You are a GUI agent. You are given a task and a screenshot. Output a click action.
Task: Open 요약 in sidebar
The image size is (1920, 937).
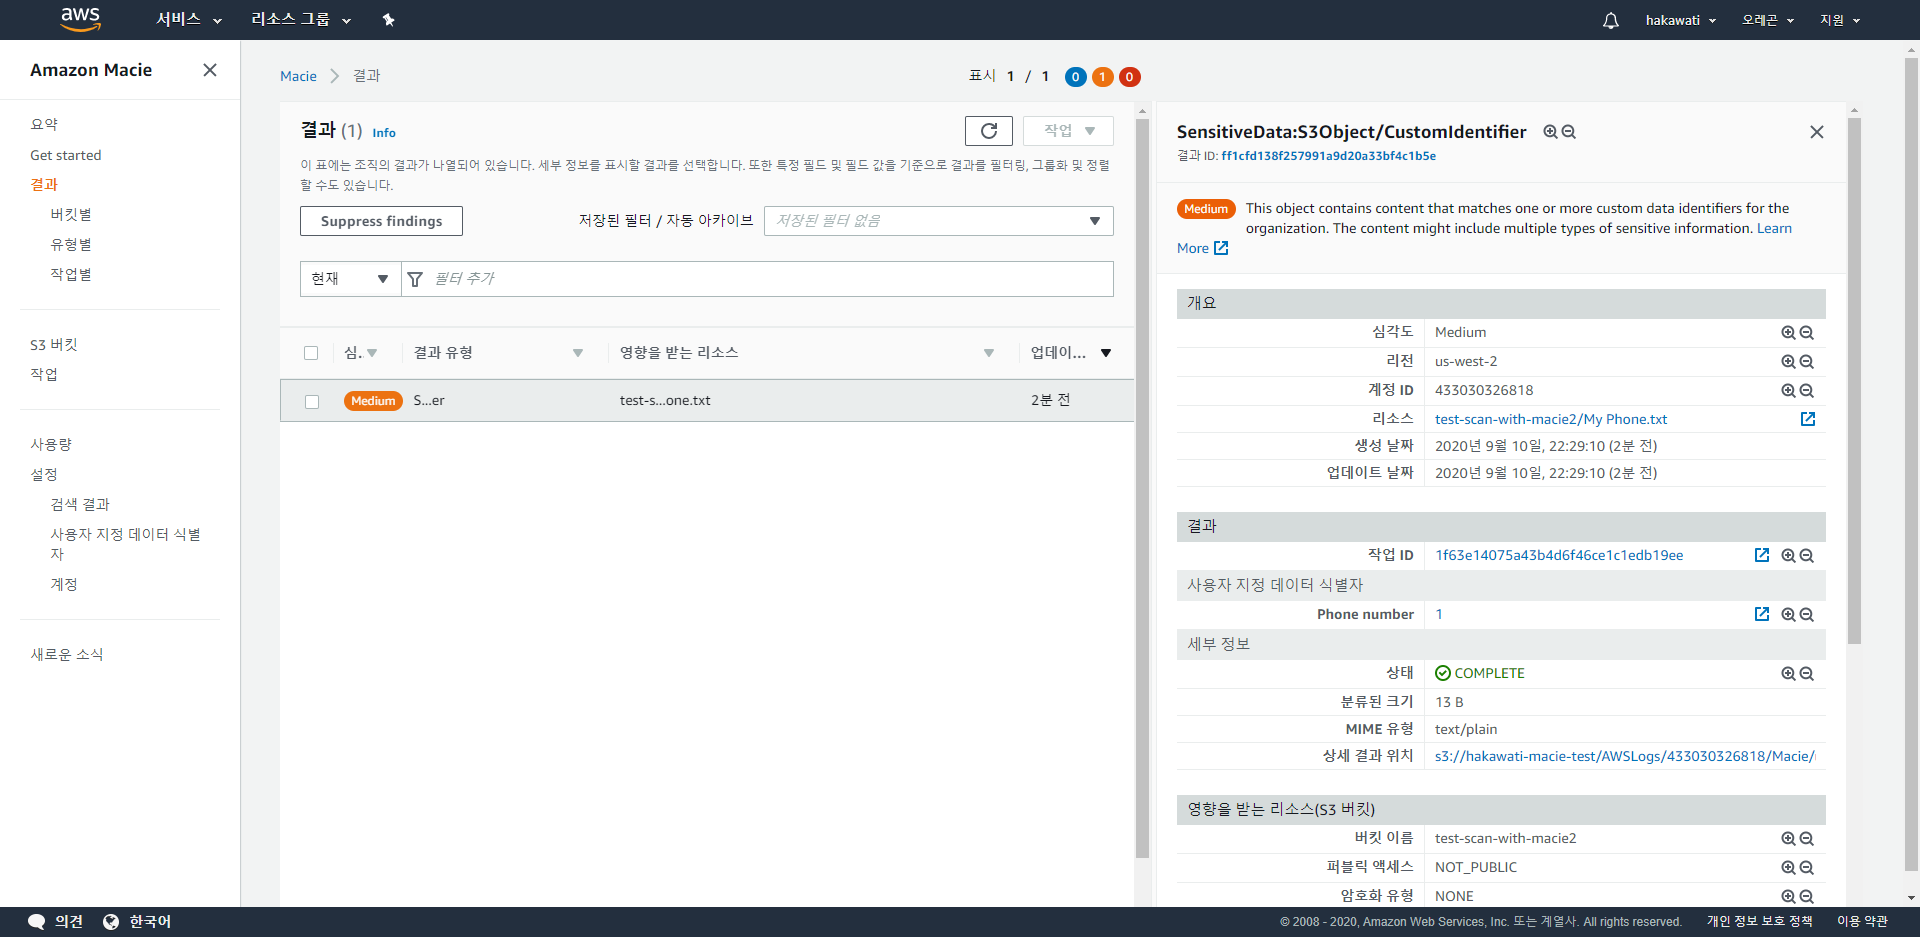pos(44,124)
